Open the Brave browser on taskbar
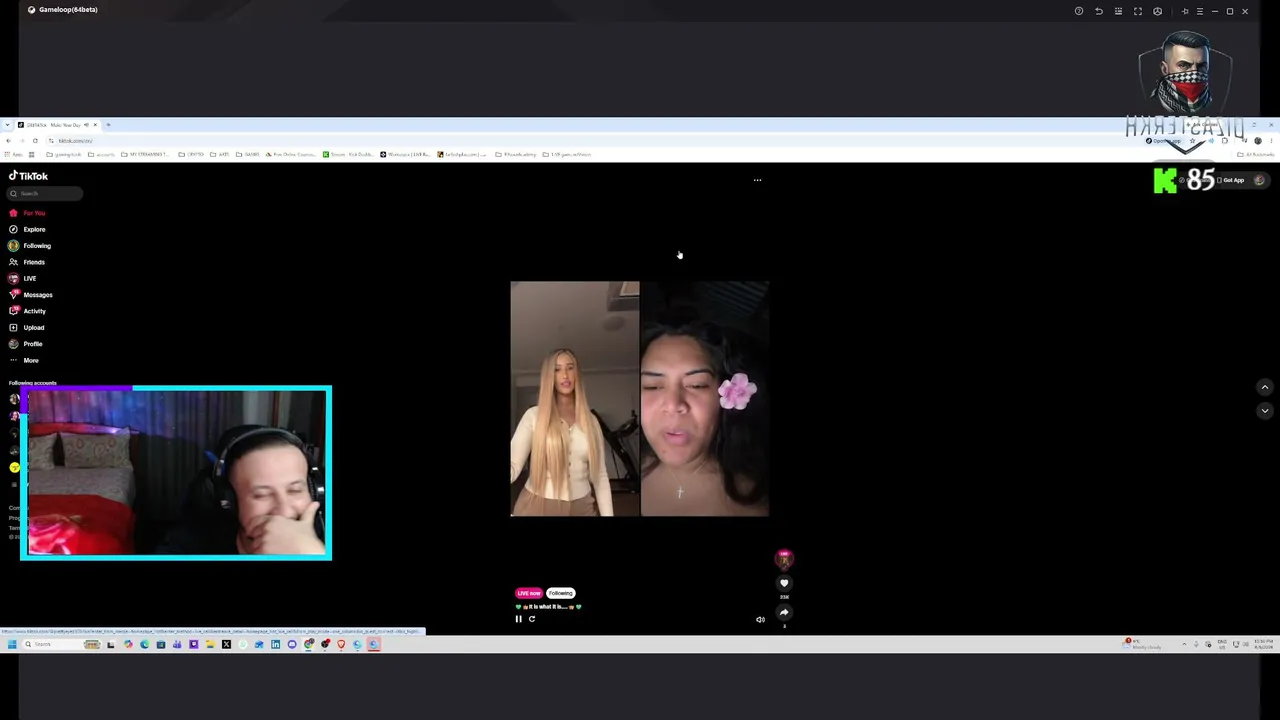The width and height of the screenshot is (1280, 720). [341, 645]
